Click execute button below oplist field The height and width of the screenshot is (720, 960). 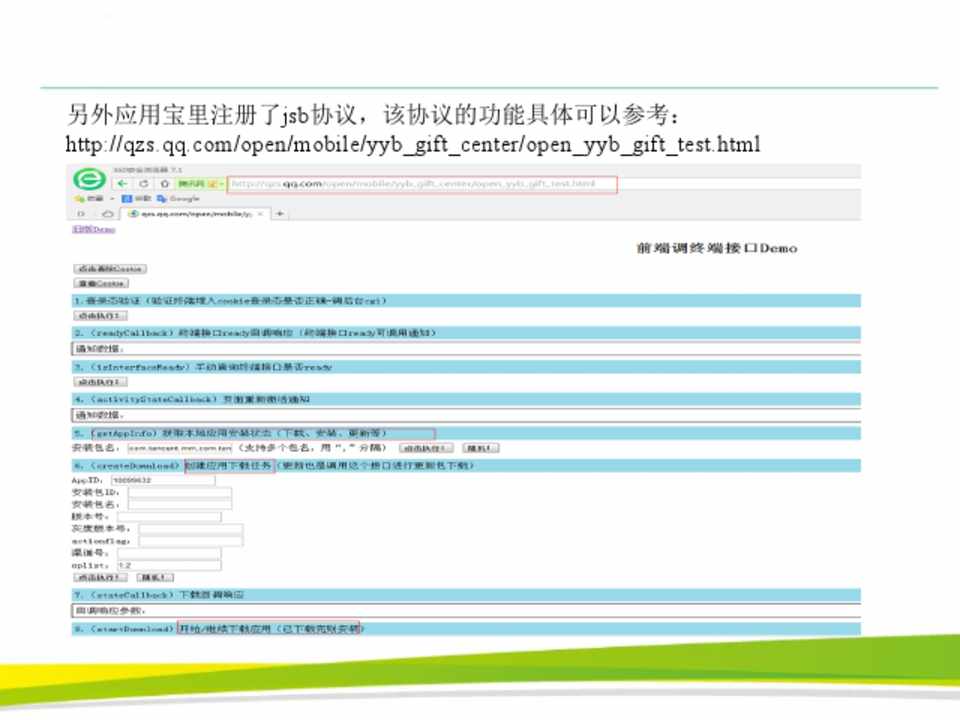(100, 577)
